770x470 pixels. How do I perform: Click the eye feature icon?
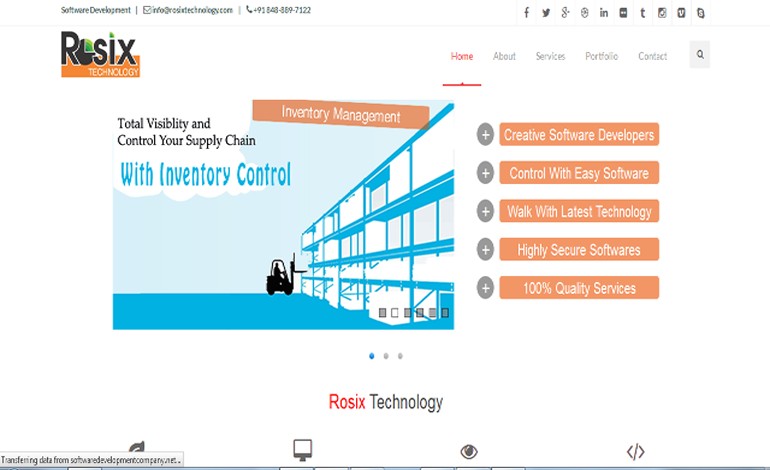point(469,451)
